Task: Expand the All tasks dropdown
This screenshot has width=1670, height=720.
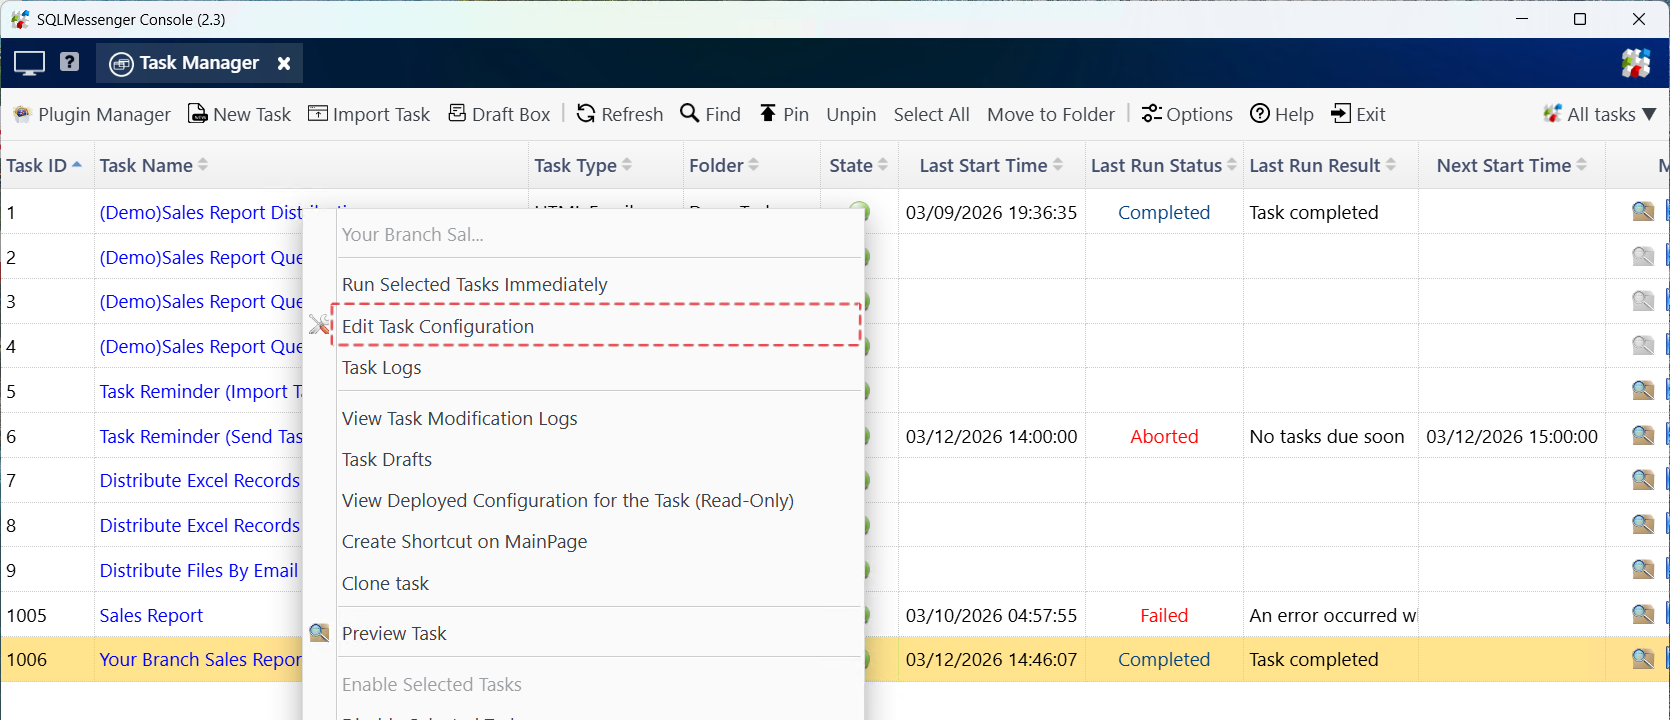Action: pyautogui.click(x=1600, y=114)
